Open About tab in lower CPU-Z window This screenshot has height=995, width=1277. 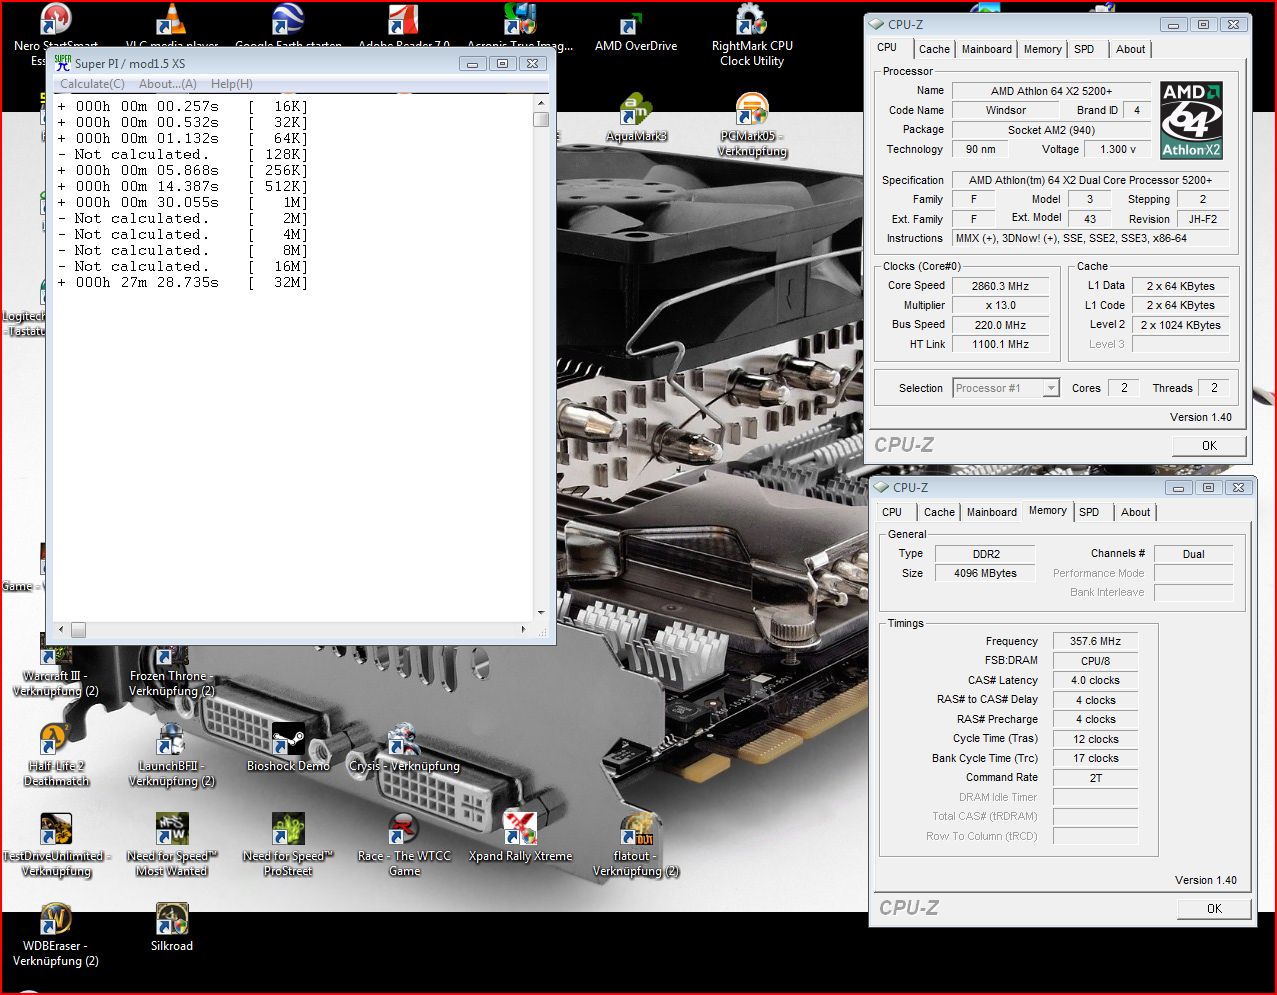pyautogui.click(x=1135, y=512)
